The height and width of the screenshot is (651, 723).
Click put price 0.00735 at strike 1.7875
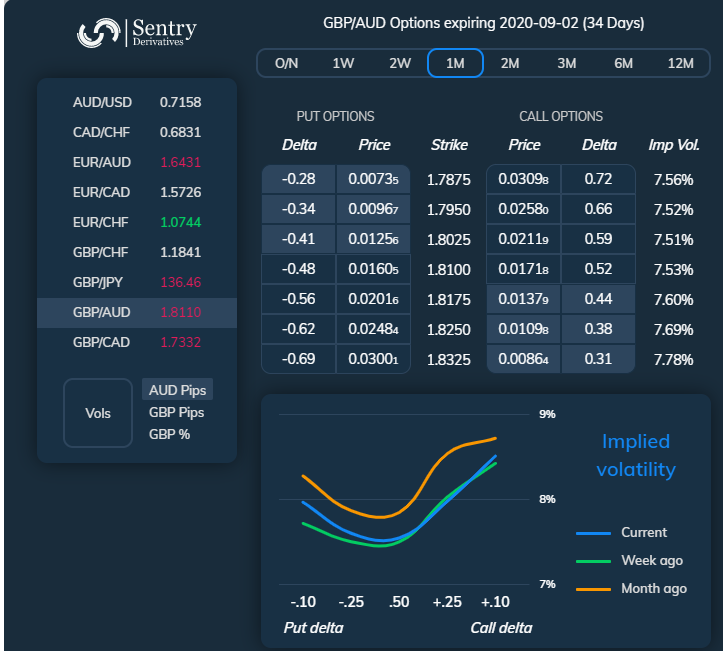[373, 179]
